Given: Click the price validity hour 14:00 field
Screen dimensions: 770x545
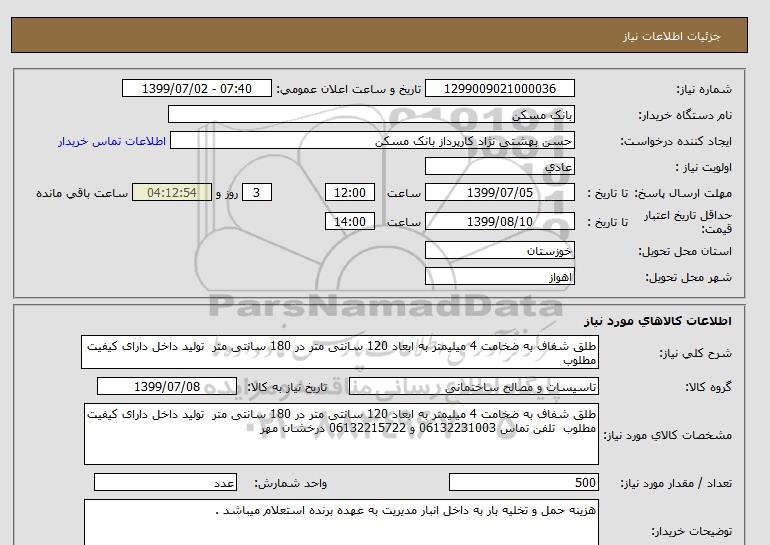Looking at the screenshot, I should click(x=352, y=222).
